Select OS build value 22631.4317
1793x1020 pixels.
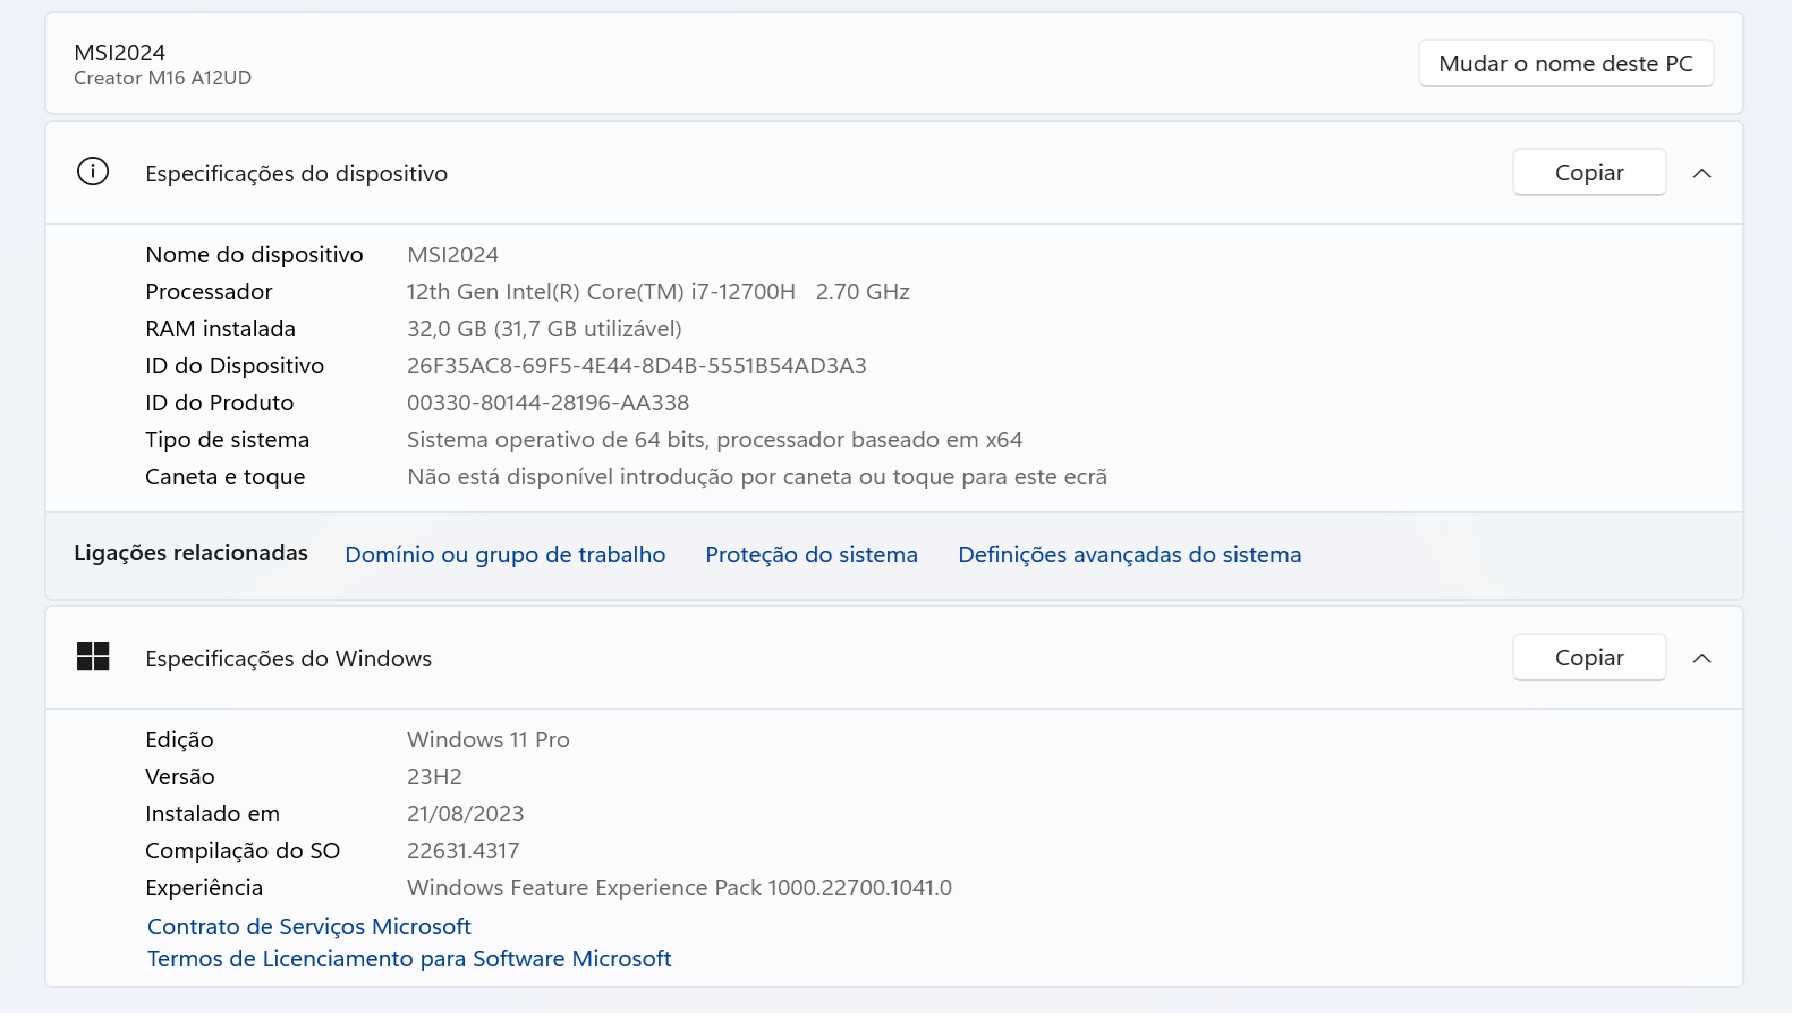tap(463, 851)
